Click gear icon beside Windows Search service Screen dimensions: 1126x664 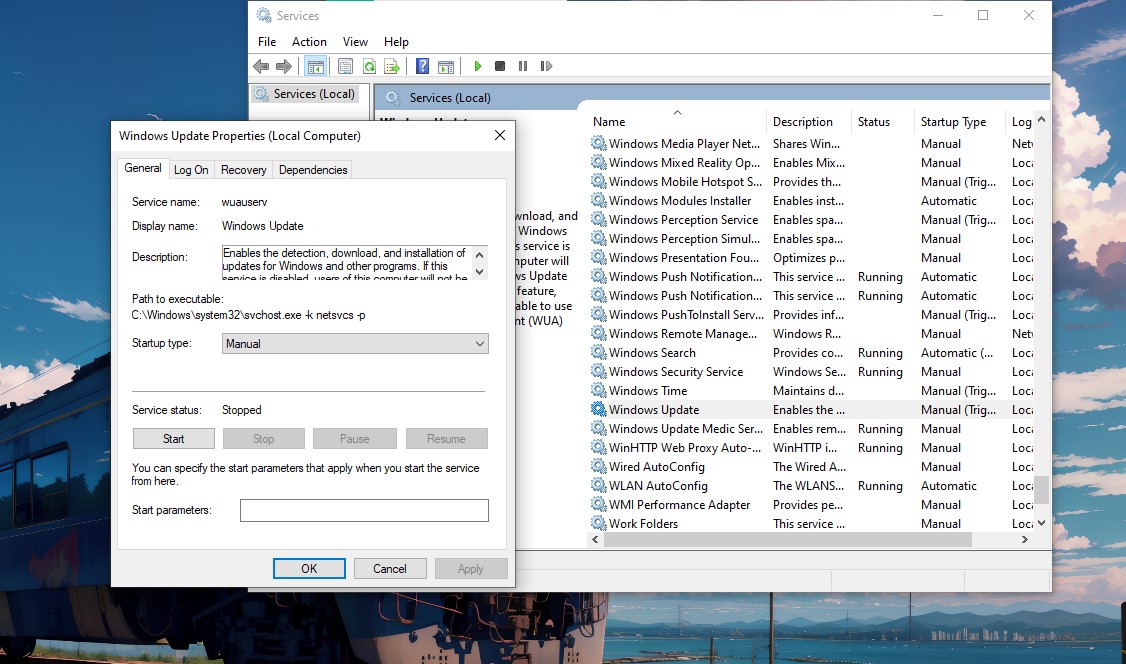598,352
